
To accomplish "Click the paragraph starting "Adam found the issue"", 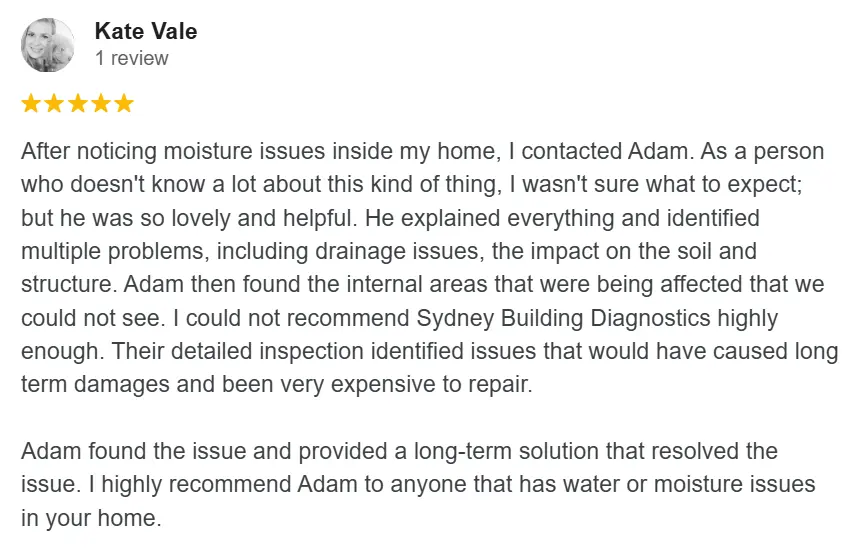I will [x=400, y=452].
